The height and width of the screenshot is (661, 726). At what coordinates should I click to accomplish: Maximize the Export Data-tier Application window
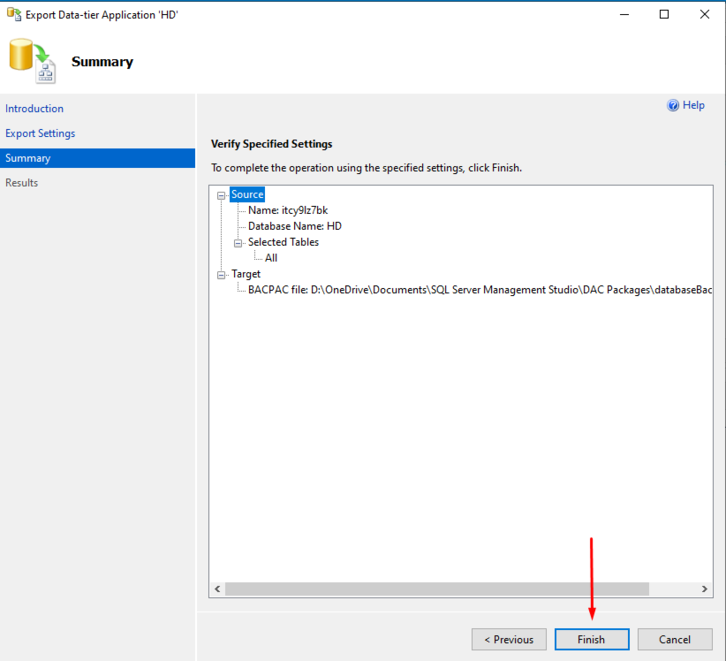(664, 14)
